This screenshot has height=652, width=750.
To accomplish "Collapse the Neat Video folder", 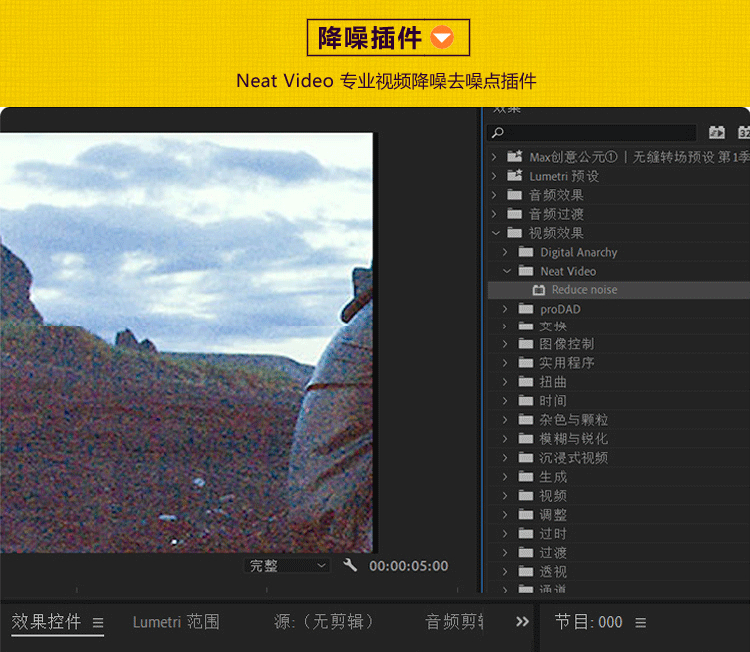I will click(507, 271).
